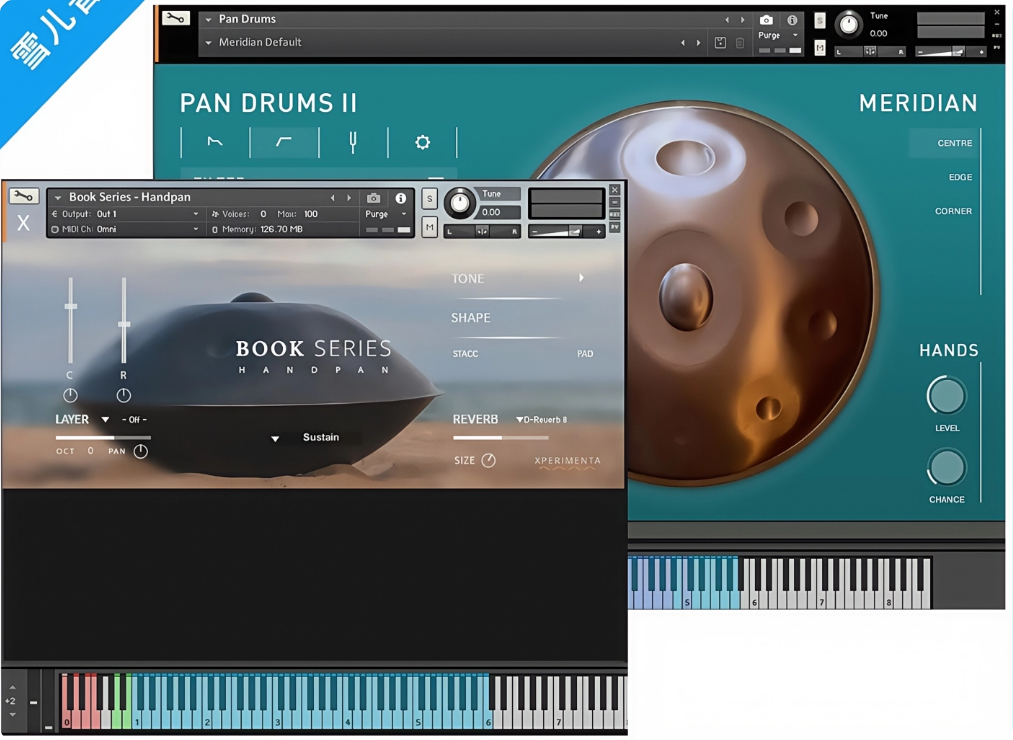Delete snapshot trash icon in Pan Drums header
This screenshot has height=740, width=1013.
pos(740,43)
